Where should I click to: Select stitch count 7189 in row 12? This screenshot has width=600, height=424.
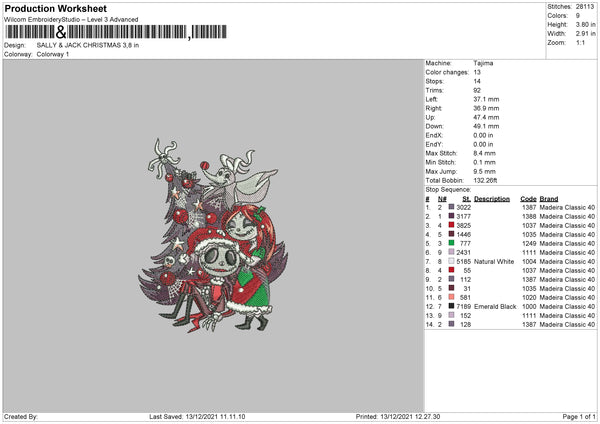click(x=463, y=307)
